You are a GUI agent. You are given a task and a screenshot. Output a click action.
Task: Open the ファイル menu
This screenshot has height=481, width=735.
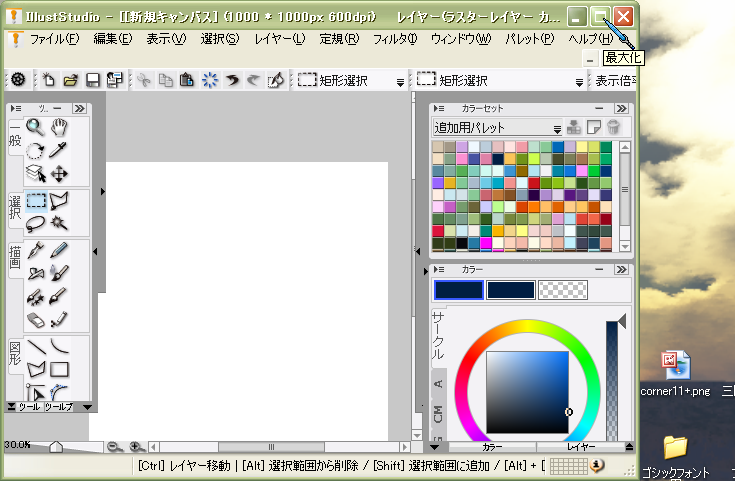tap(54, 39)
